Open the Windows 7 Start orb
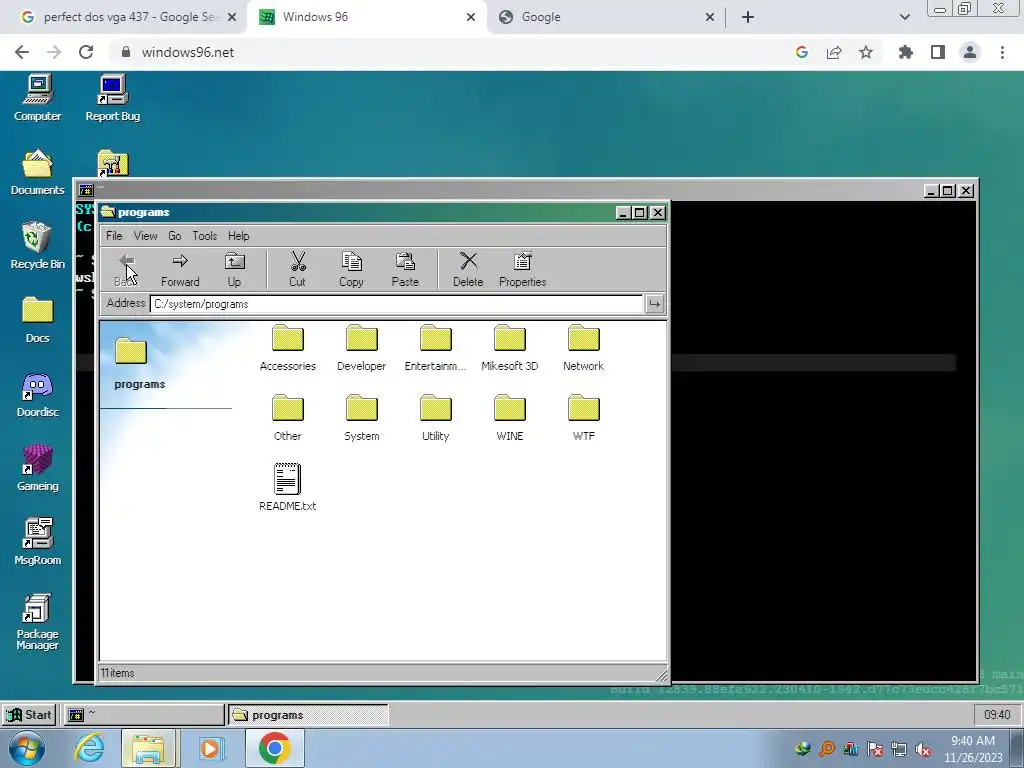This screenshot has width=1024, height=768. click(27, 748)
